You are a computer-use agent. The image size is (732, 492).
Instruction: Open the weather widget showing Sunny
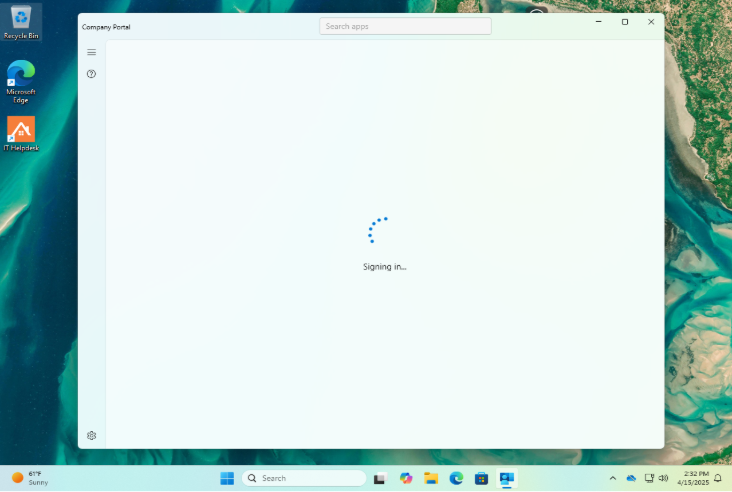click(30, 478)
